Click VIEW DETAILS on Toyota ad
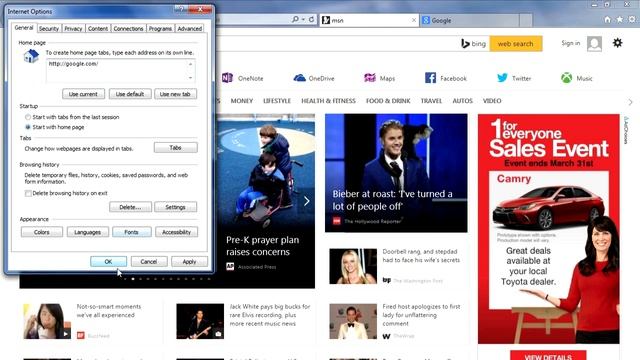Screen dimensions: 640x360 pos(548,356)
